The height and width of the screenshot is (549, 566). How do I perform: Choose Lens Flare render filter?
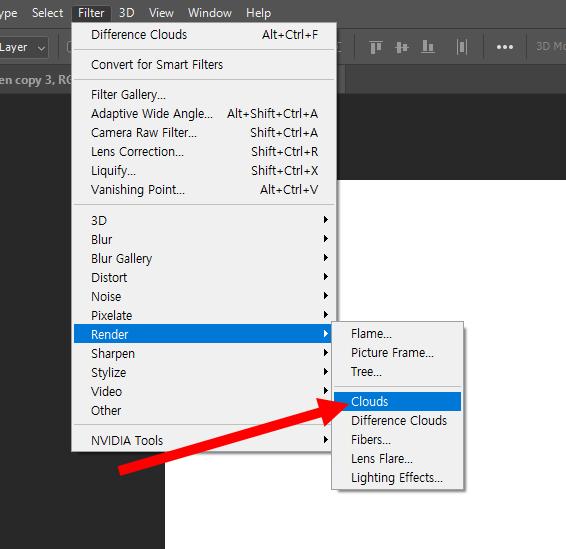click(397, 458)
